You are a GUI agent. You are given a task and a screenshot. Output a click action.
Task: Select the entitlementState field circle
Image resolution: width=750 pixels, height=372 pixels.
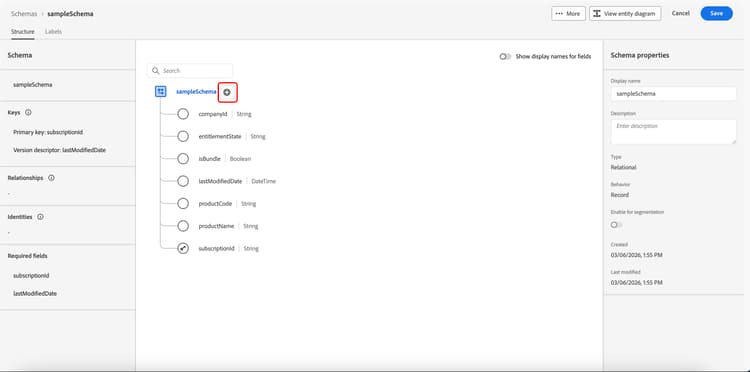(183, 136)
